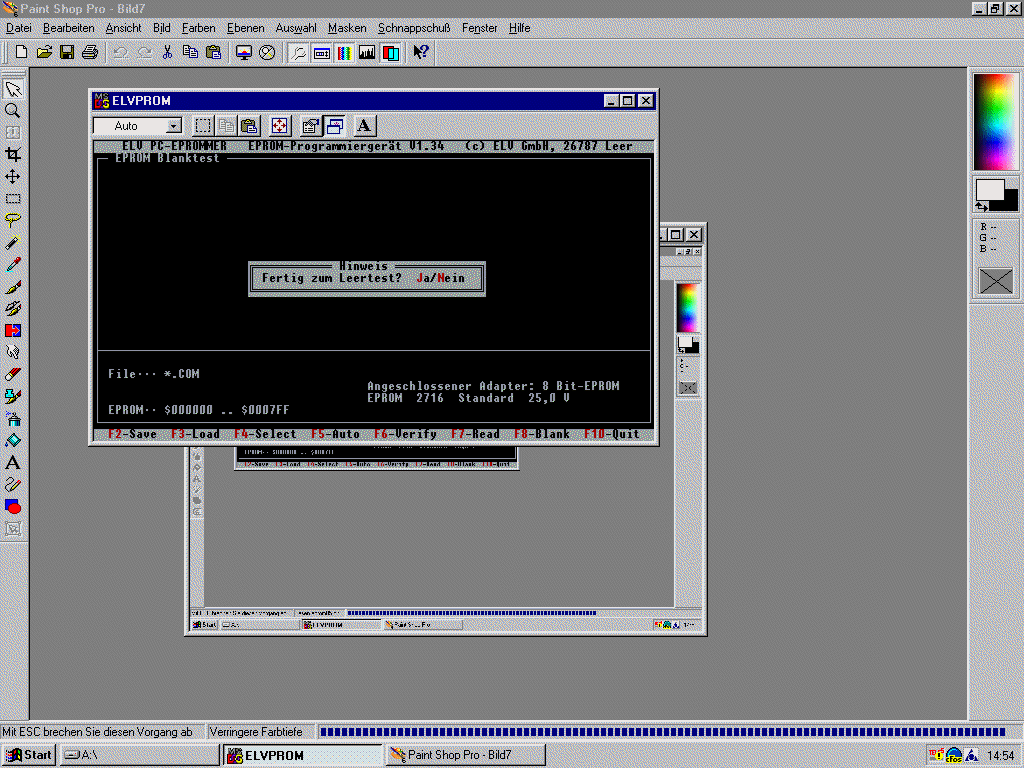Select the Text tool in left palette
This screenshot has height=768, width=1024.
[12, 462]
